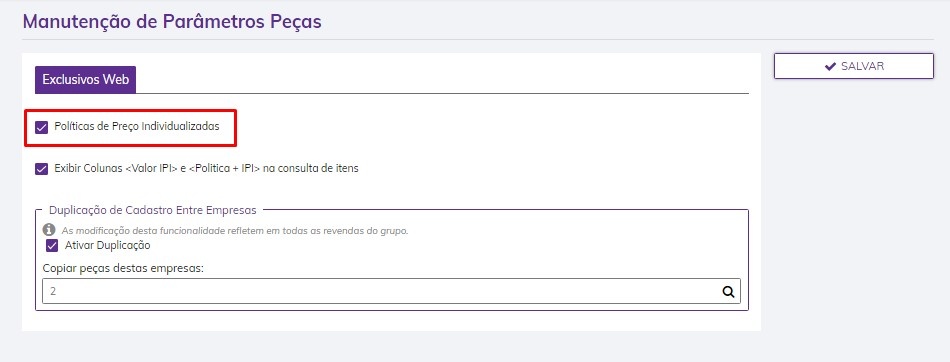Click the value 2 in companies field

pos(53,292)
